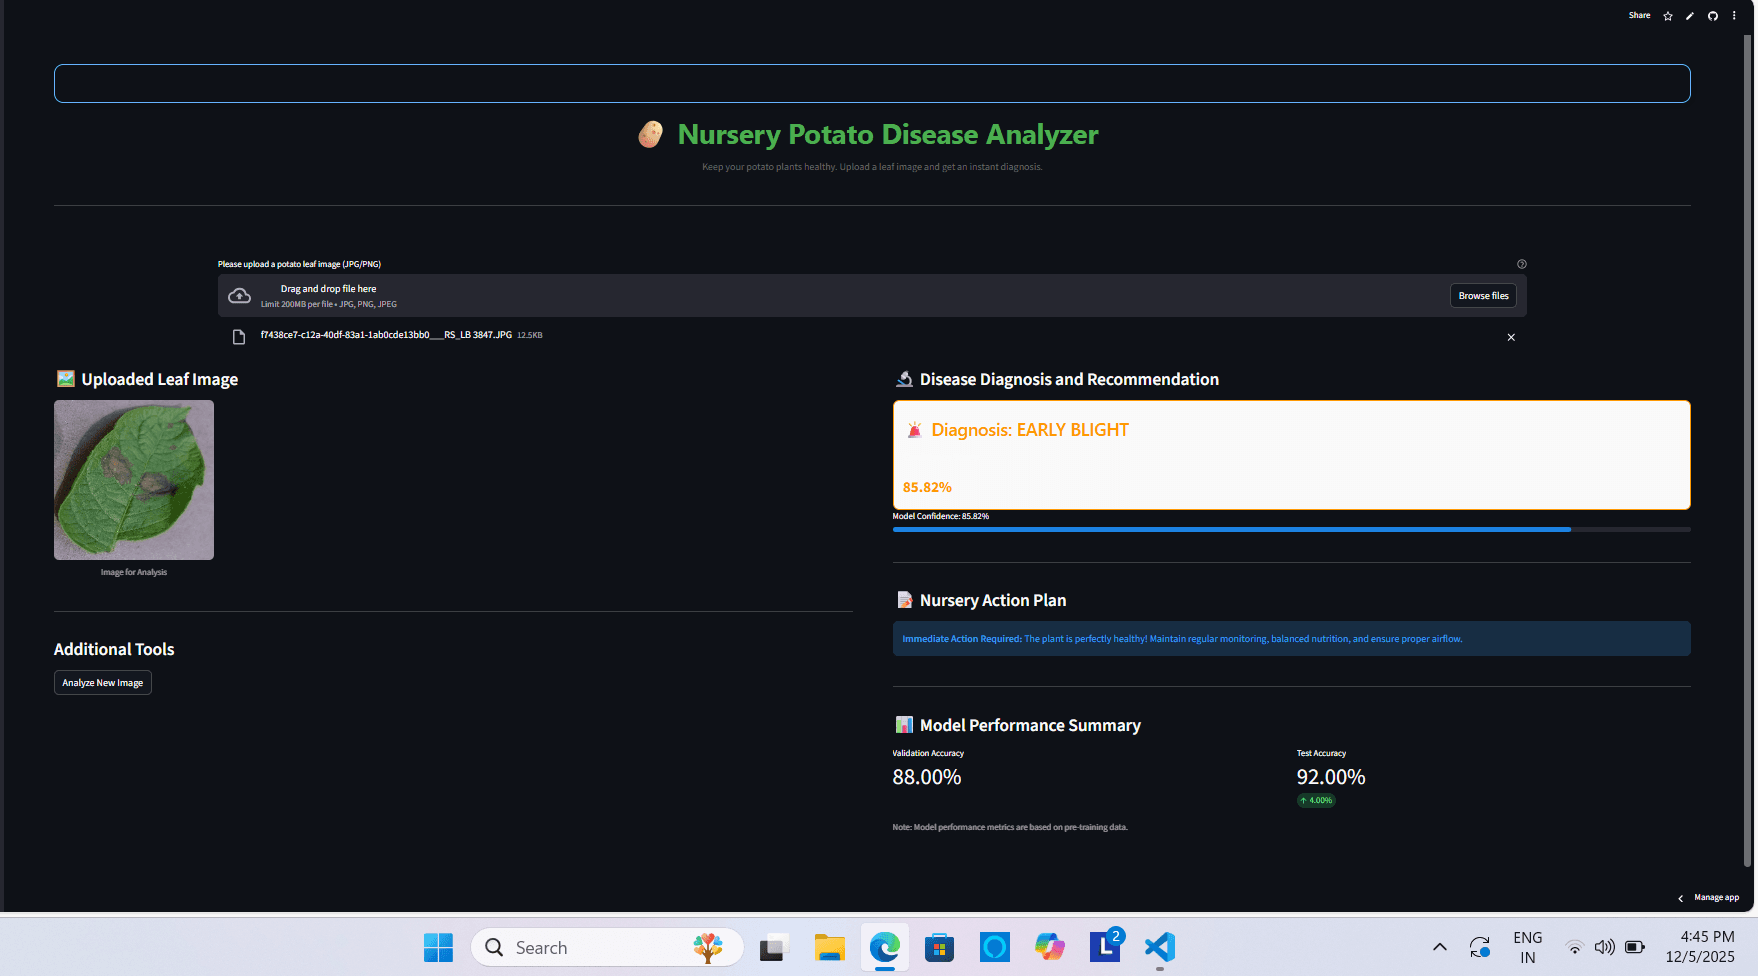Remove the uploaded JPG file
This screenshot has height=976, width=1758.
1511,338
